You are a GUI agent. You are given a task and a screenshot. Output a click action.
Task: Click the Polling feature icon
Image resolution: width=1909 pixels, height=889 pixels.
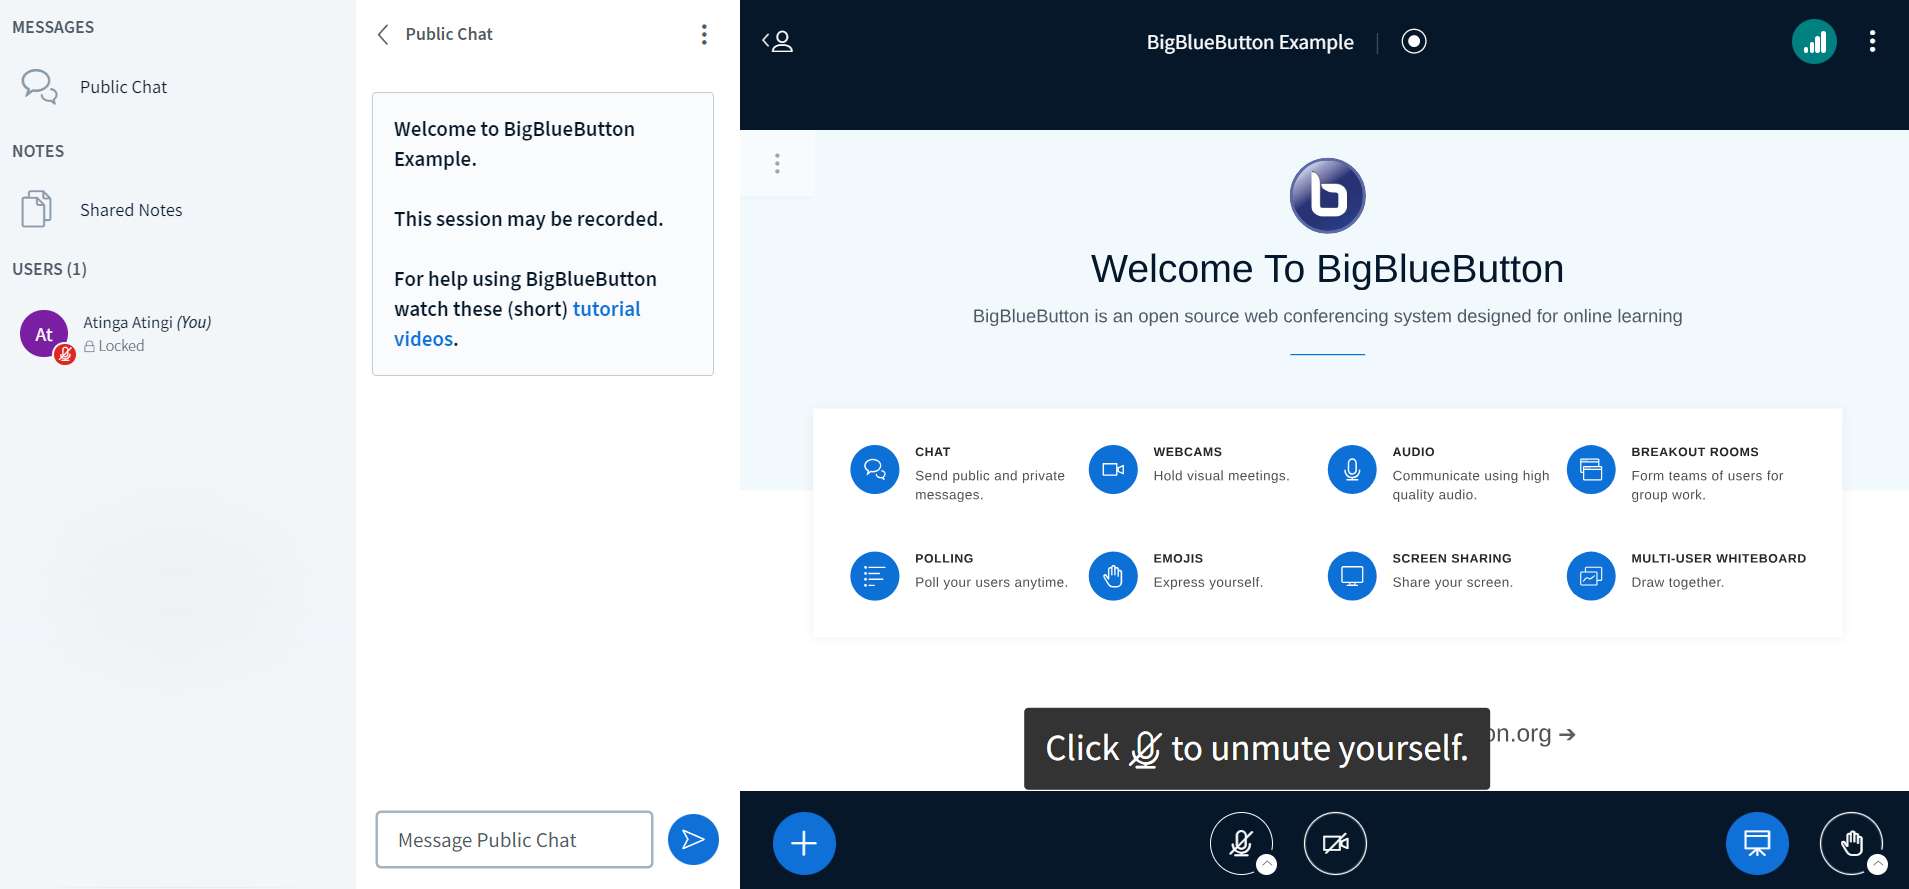point(875,577)
